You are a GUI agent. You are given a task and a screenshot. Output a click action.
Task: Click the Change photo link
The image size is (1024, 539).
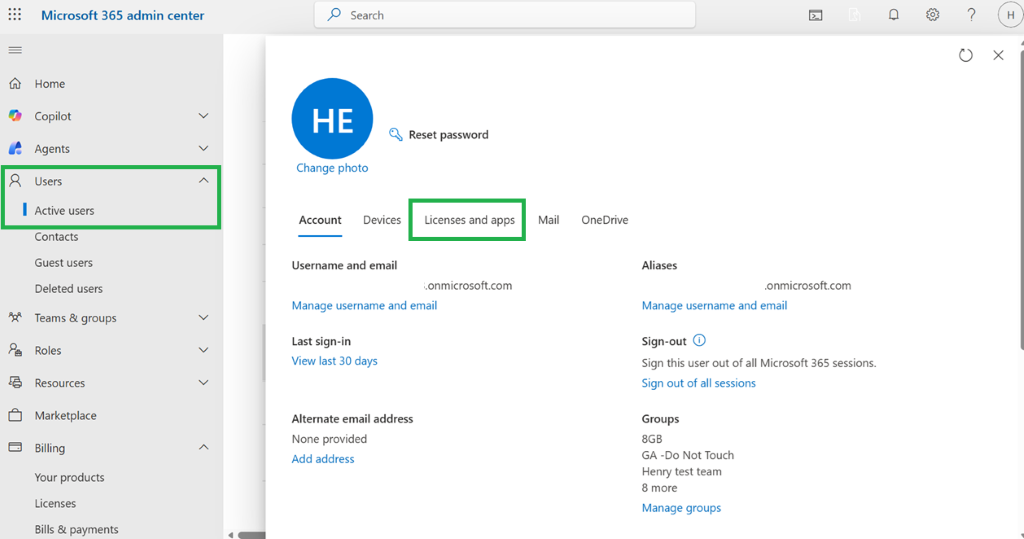tap(332, 168)
